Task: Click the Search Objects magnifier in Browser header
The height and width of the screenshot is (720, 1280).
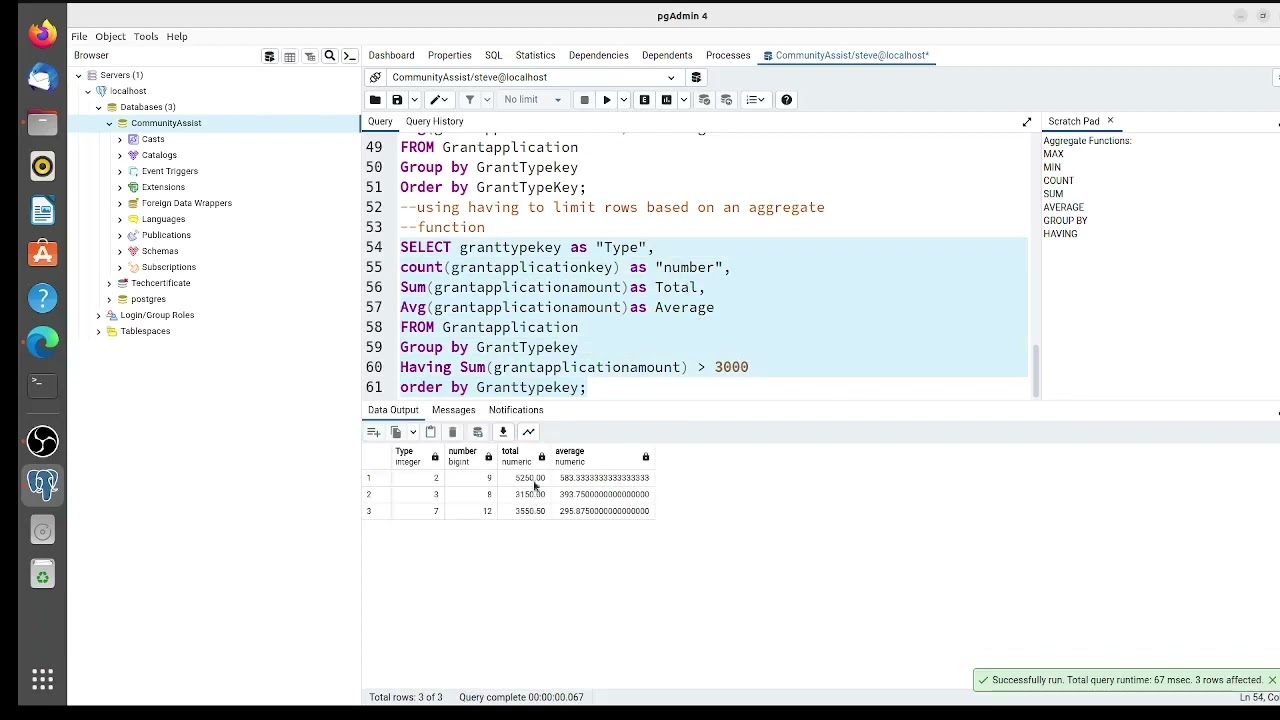Action: pos(330,56)
